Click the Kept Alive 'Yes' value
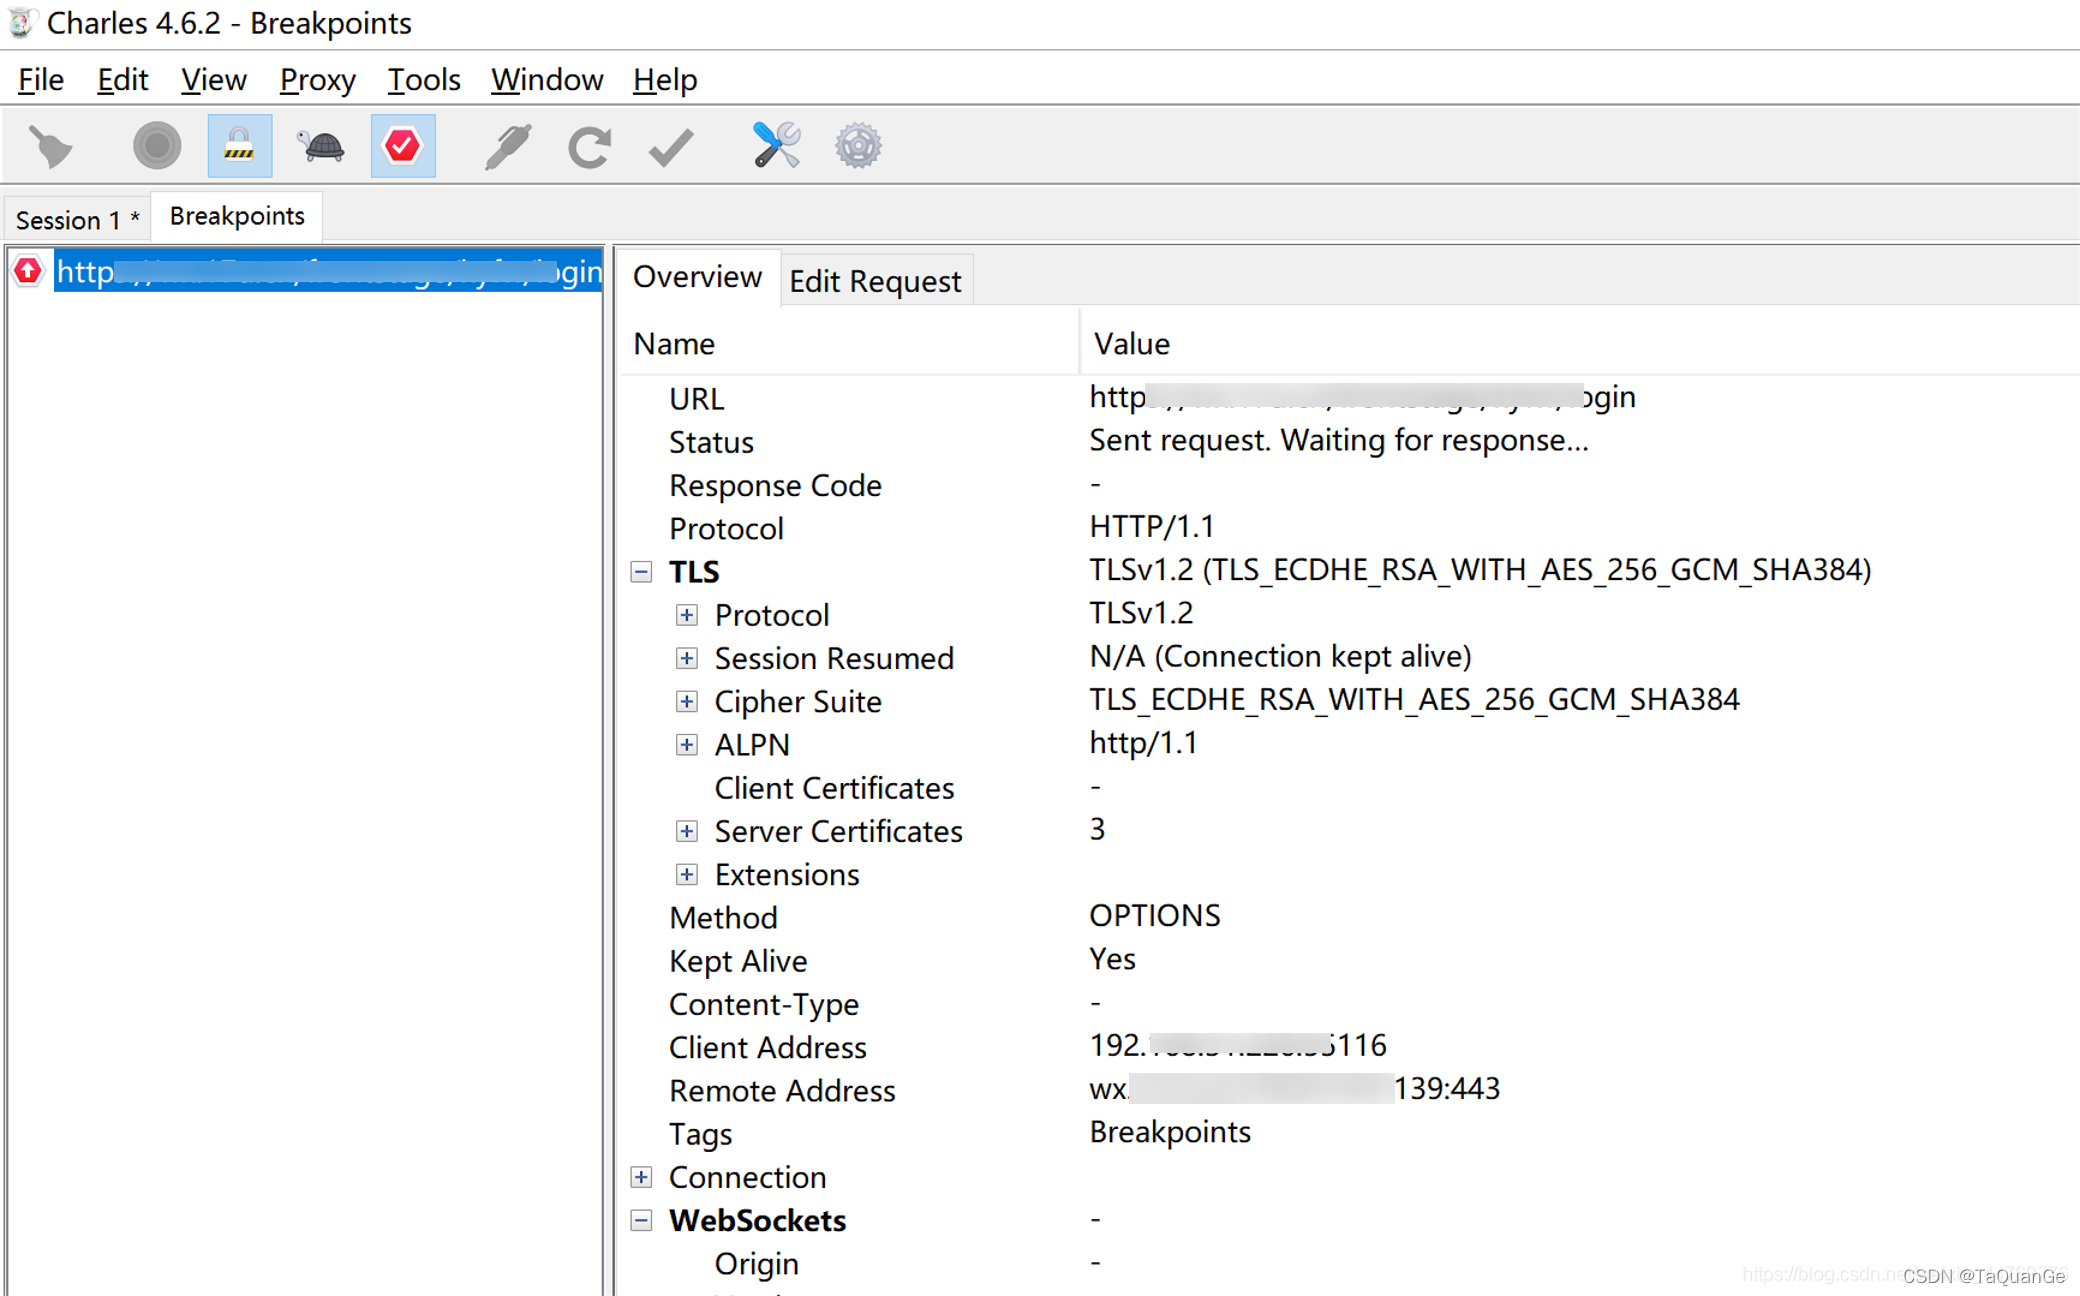Screen dimensions: 2080x1296 (1112, 959)
